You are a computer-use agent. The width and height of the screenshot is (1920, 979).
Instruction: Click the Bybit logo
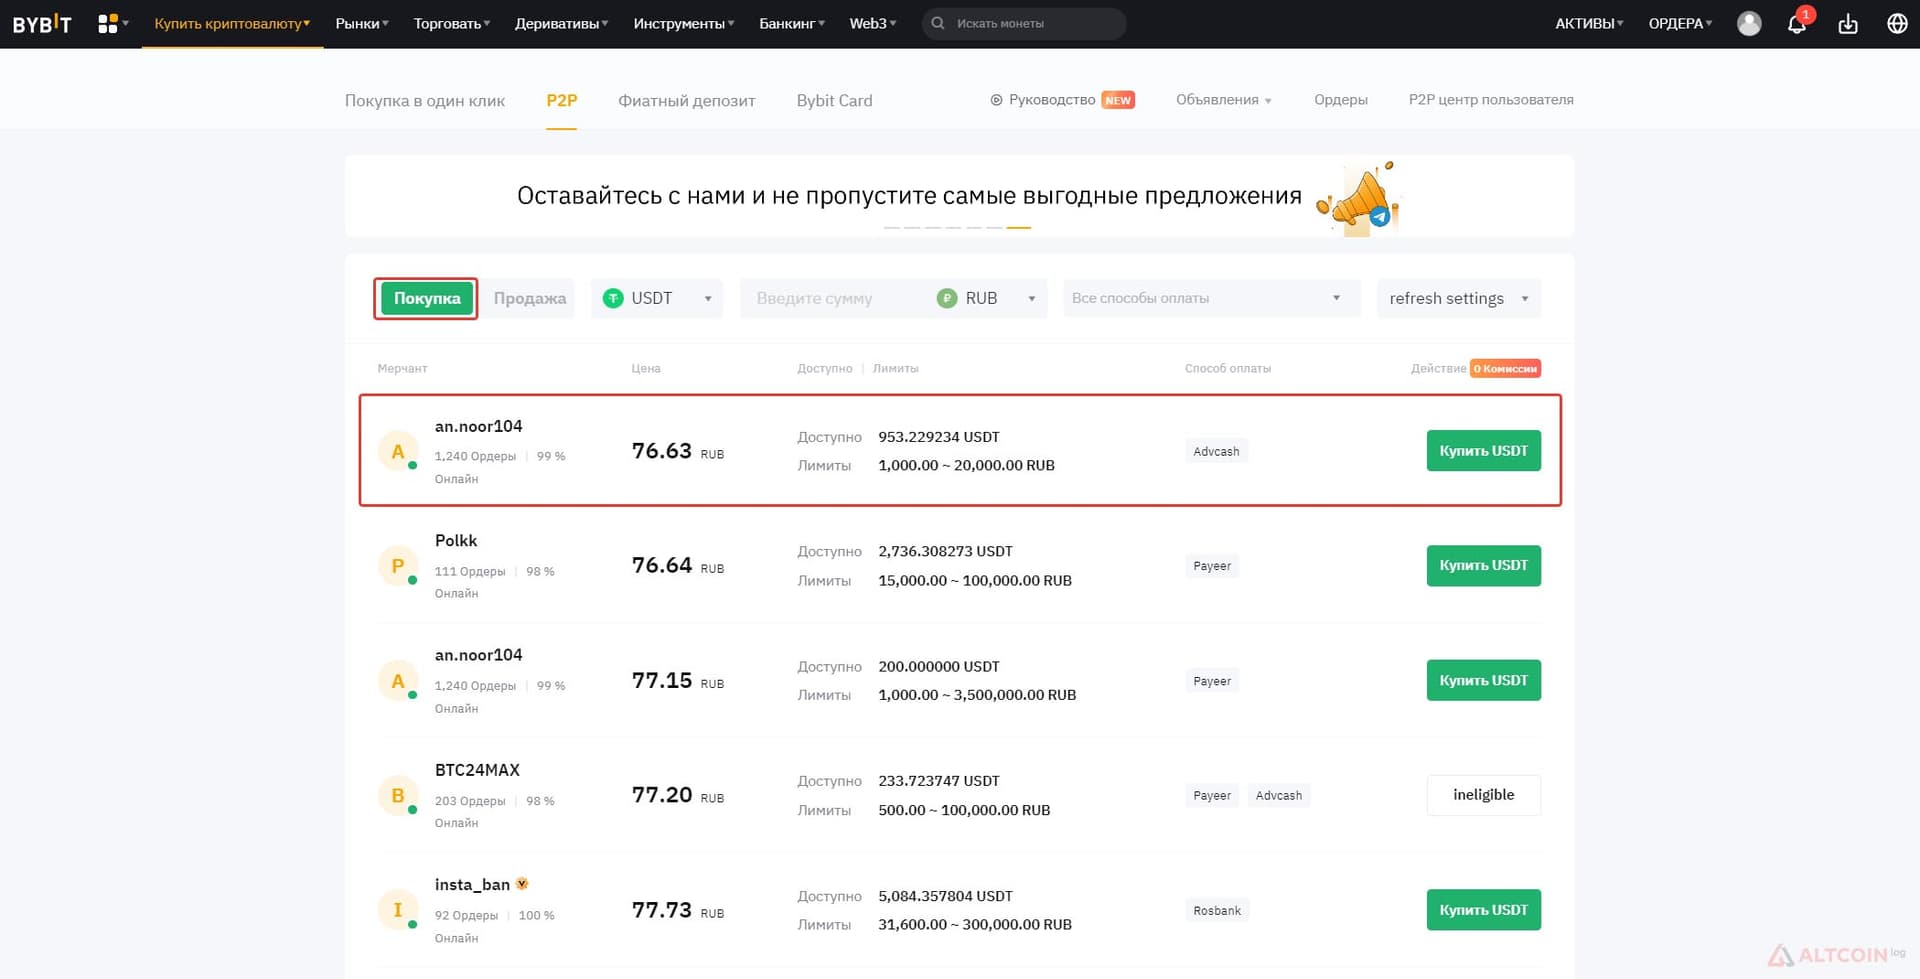[42, 24]
